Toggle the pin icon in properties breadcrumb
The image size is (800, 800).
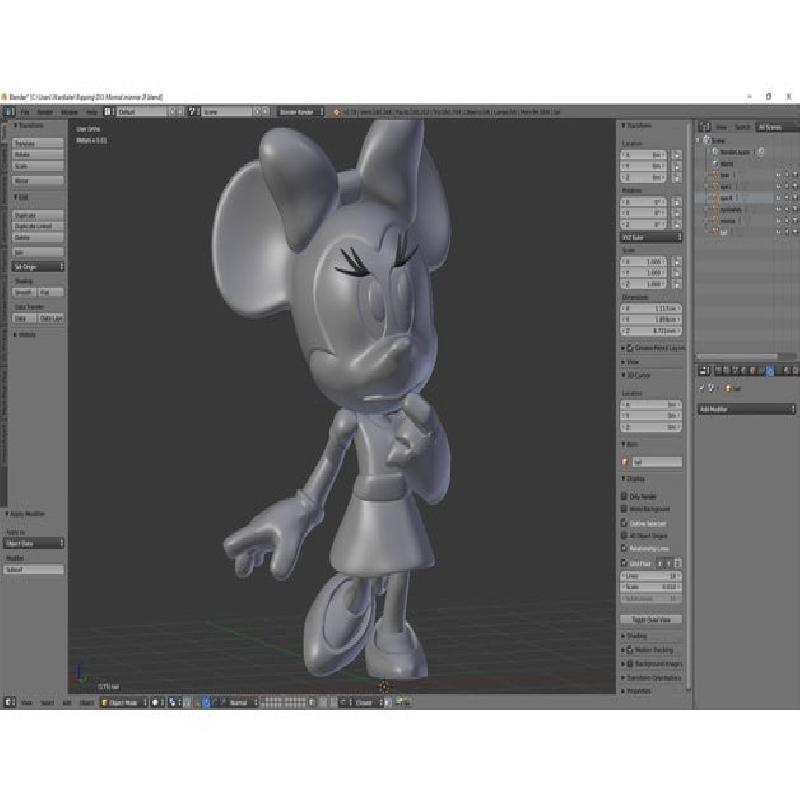point(703,389)
